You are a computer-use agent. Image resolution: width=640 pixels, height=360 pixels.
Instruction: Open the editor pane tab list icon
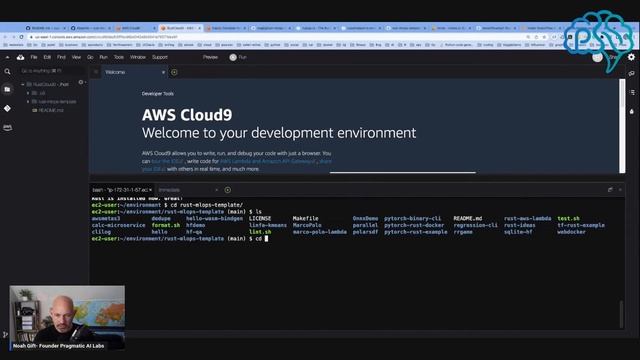coord(96,72)
